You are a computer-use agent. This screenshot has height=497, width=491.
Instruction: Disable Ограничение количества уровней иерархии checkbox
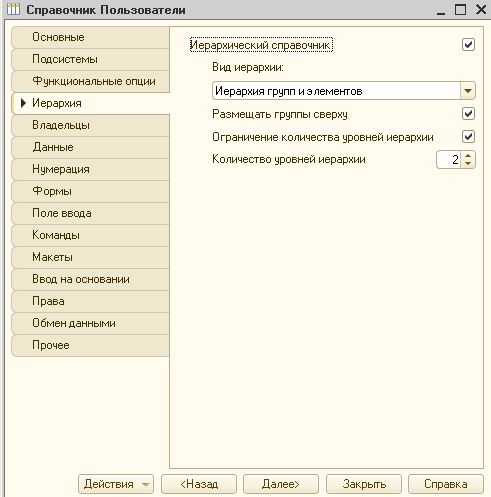(468, 137)
